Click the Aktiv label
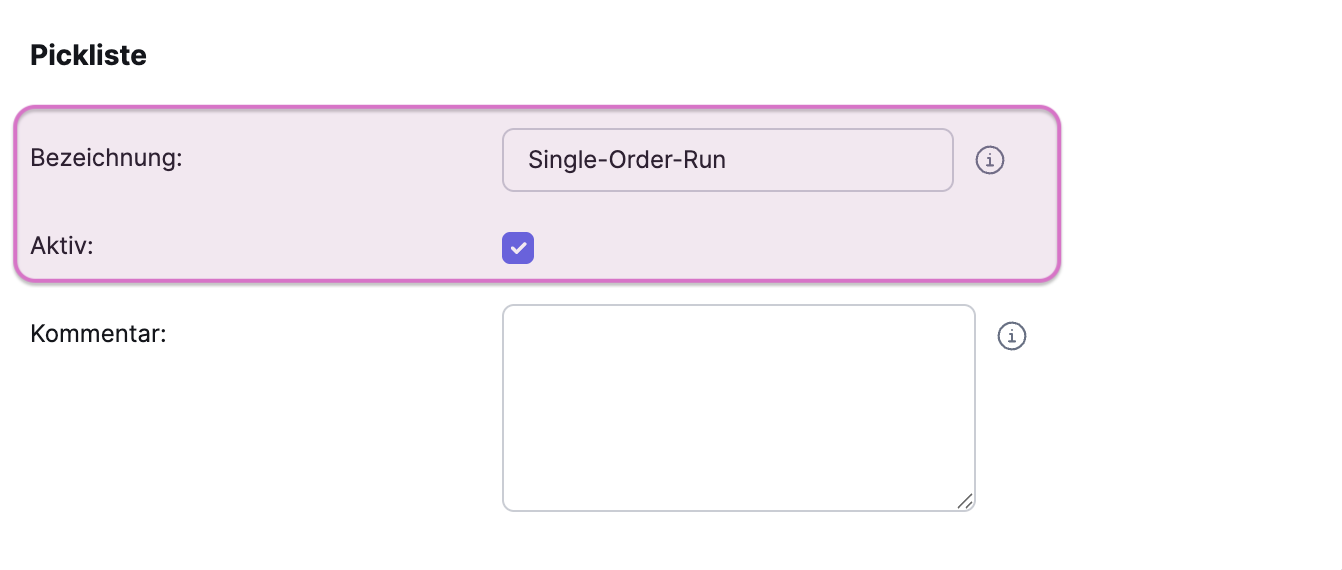The image size is (1342, 570). [x=62, y=246]
